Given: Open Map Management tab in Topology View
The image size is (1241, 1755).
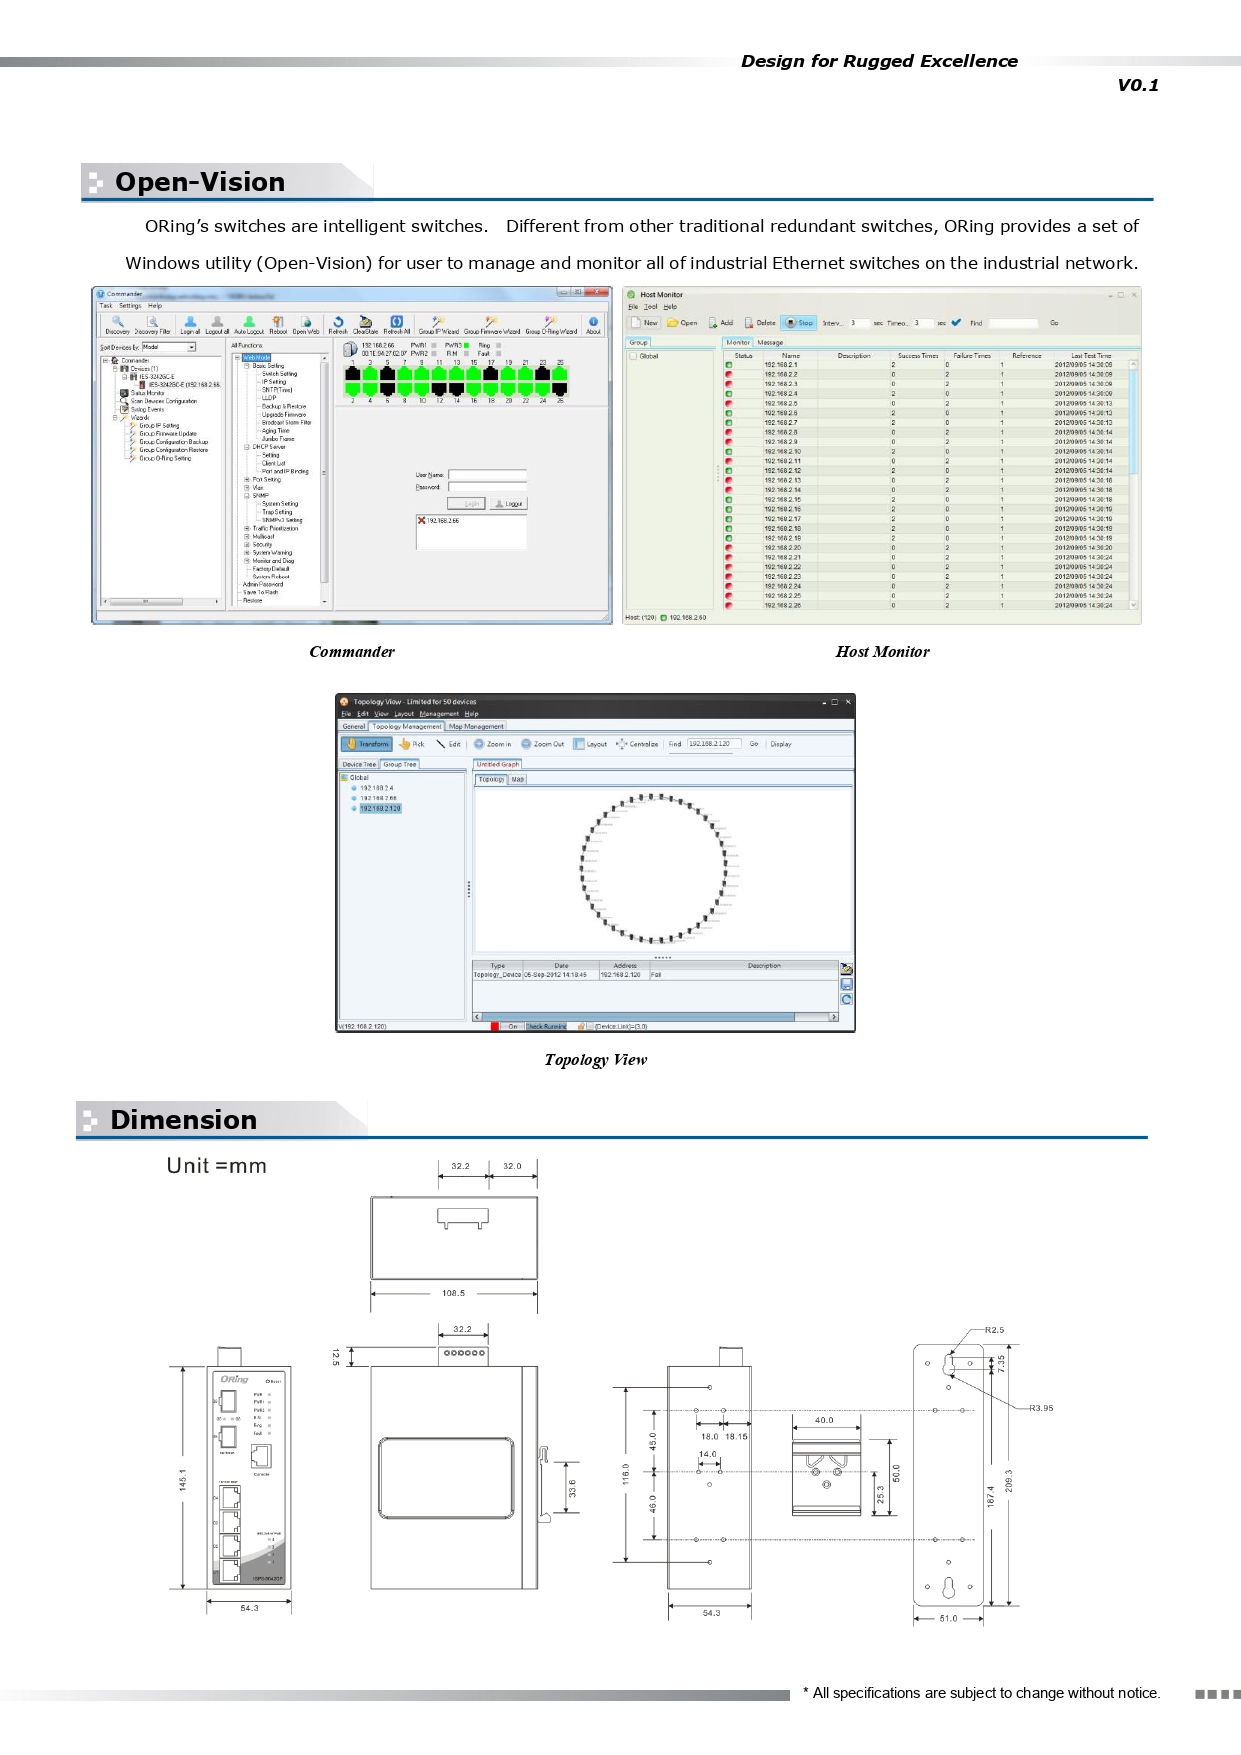Looking at the screenshot, I should (x=476, y=726).
